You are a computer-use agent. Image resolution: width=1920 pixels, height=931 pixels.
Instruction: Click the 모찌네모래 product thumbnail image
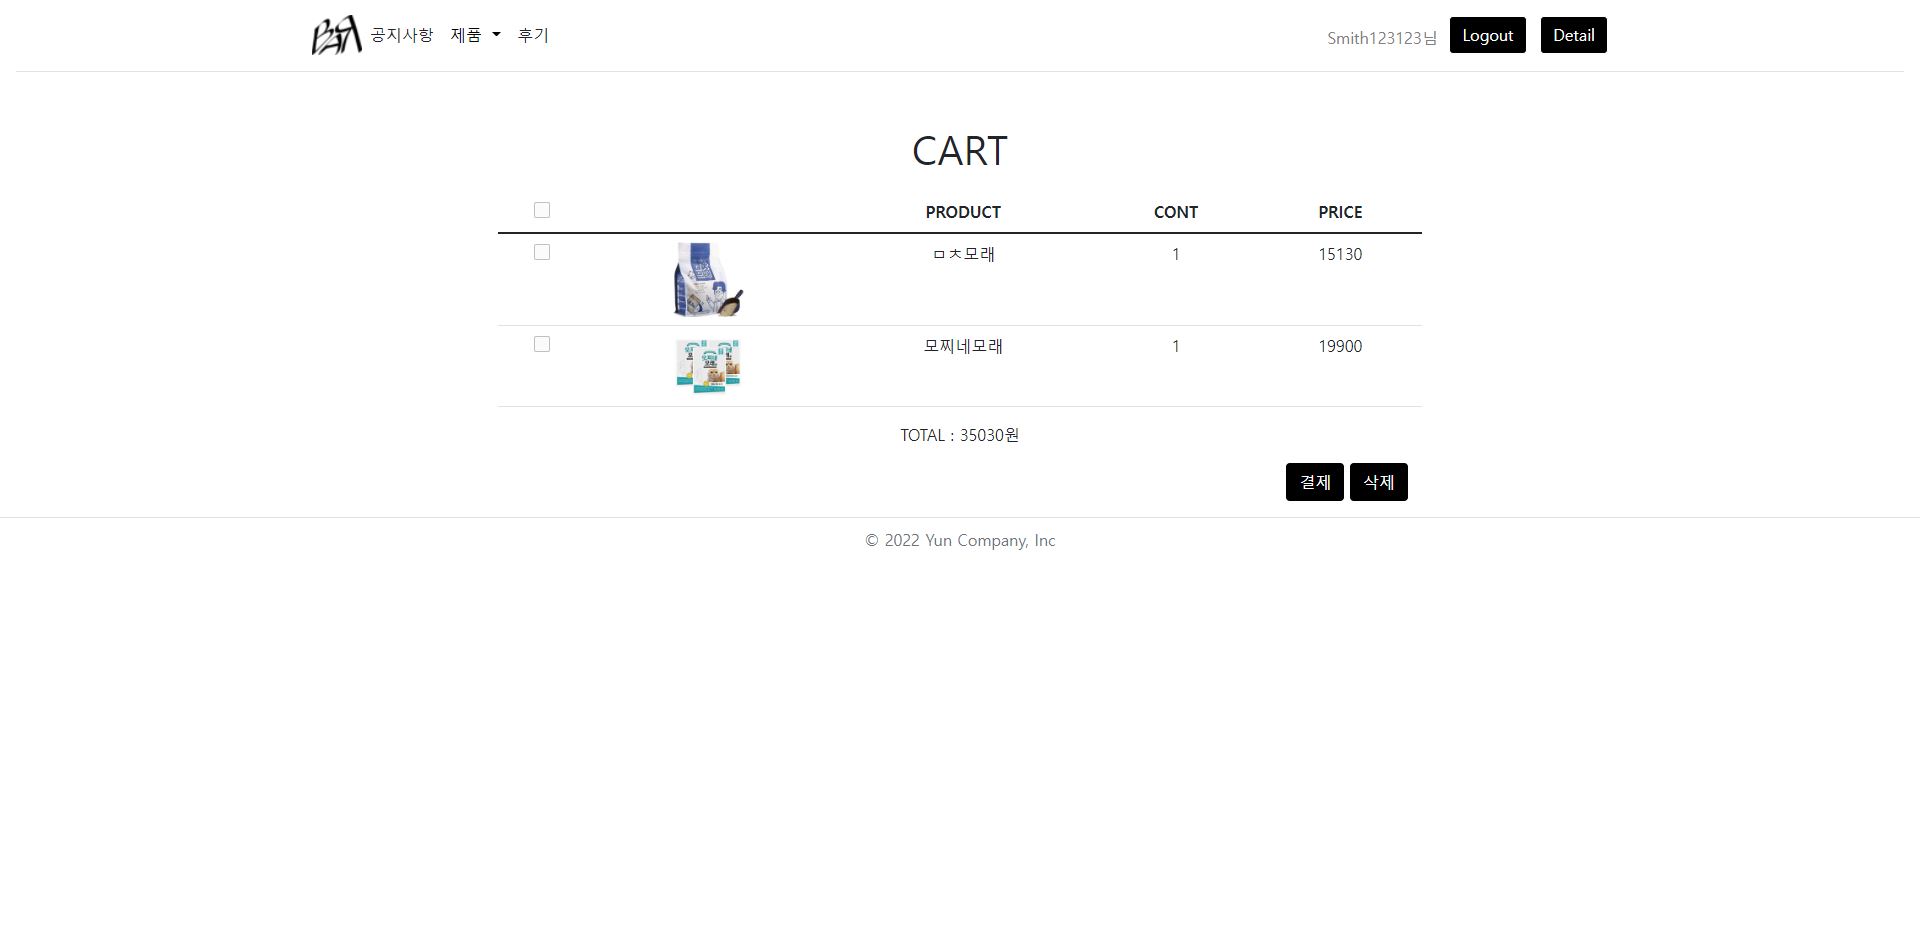707,365
